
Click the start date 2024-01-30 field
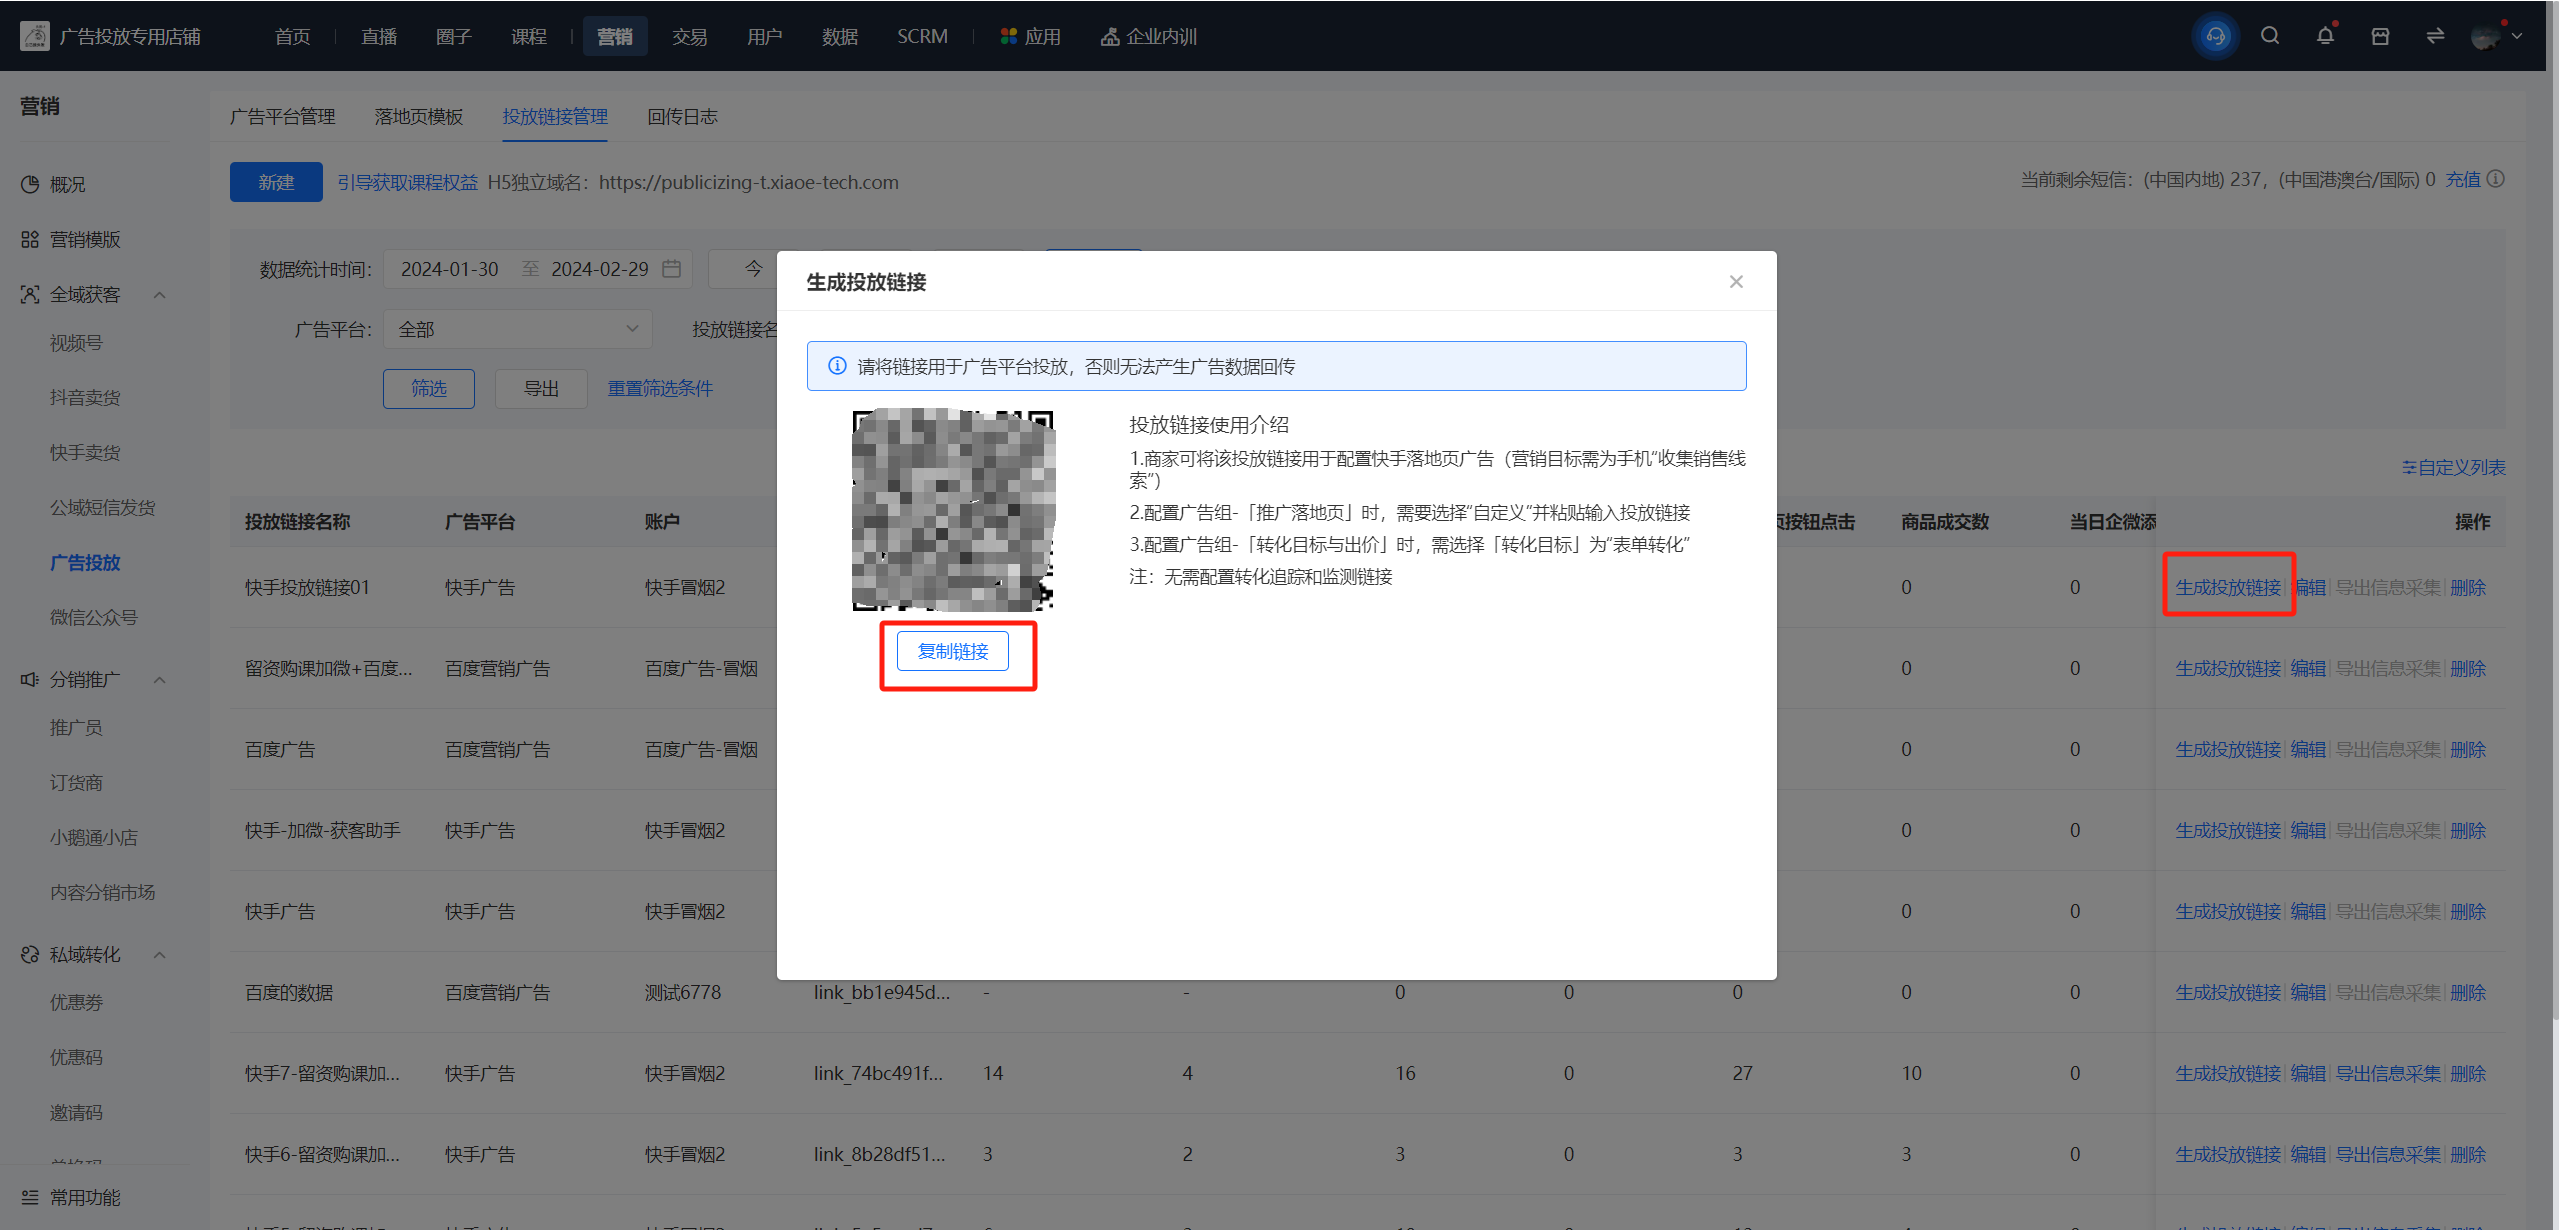point(449,269)
